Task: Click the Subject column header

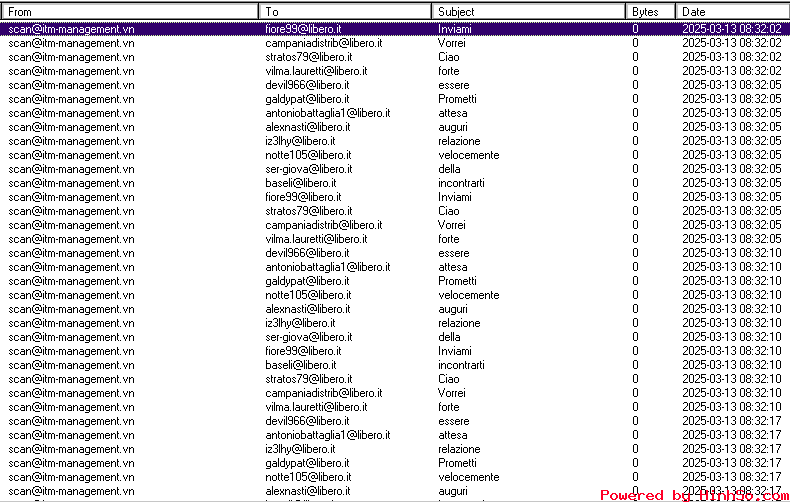Action: point(529,12)
